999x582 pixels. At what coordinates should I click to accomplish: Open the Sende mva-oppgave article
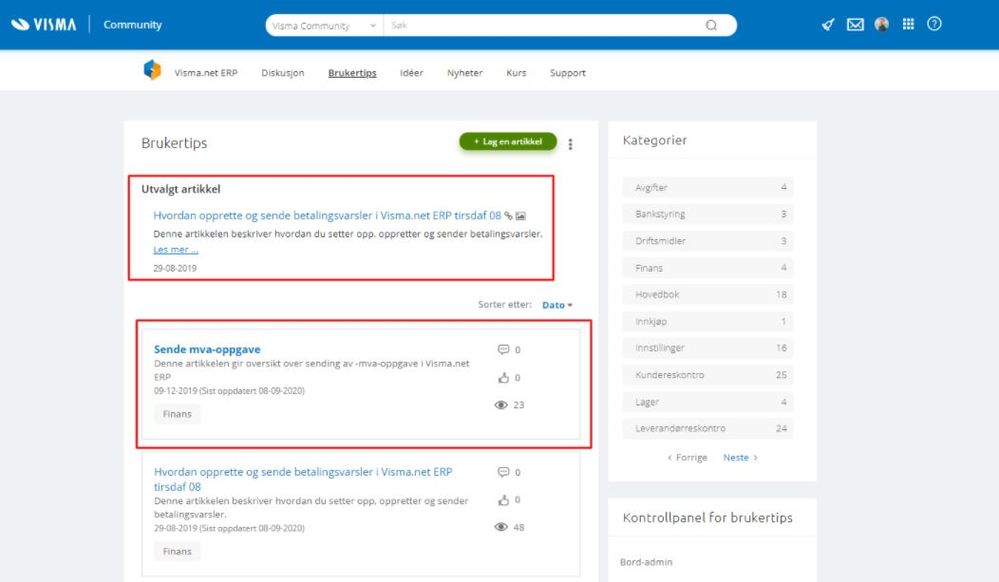point(207,349)
